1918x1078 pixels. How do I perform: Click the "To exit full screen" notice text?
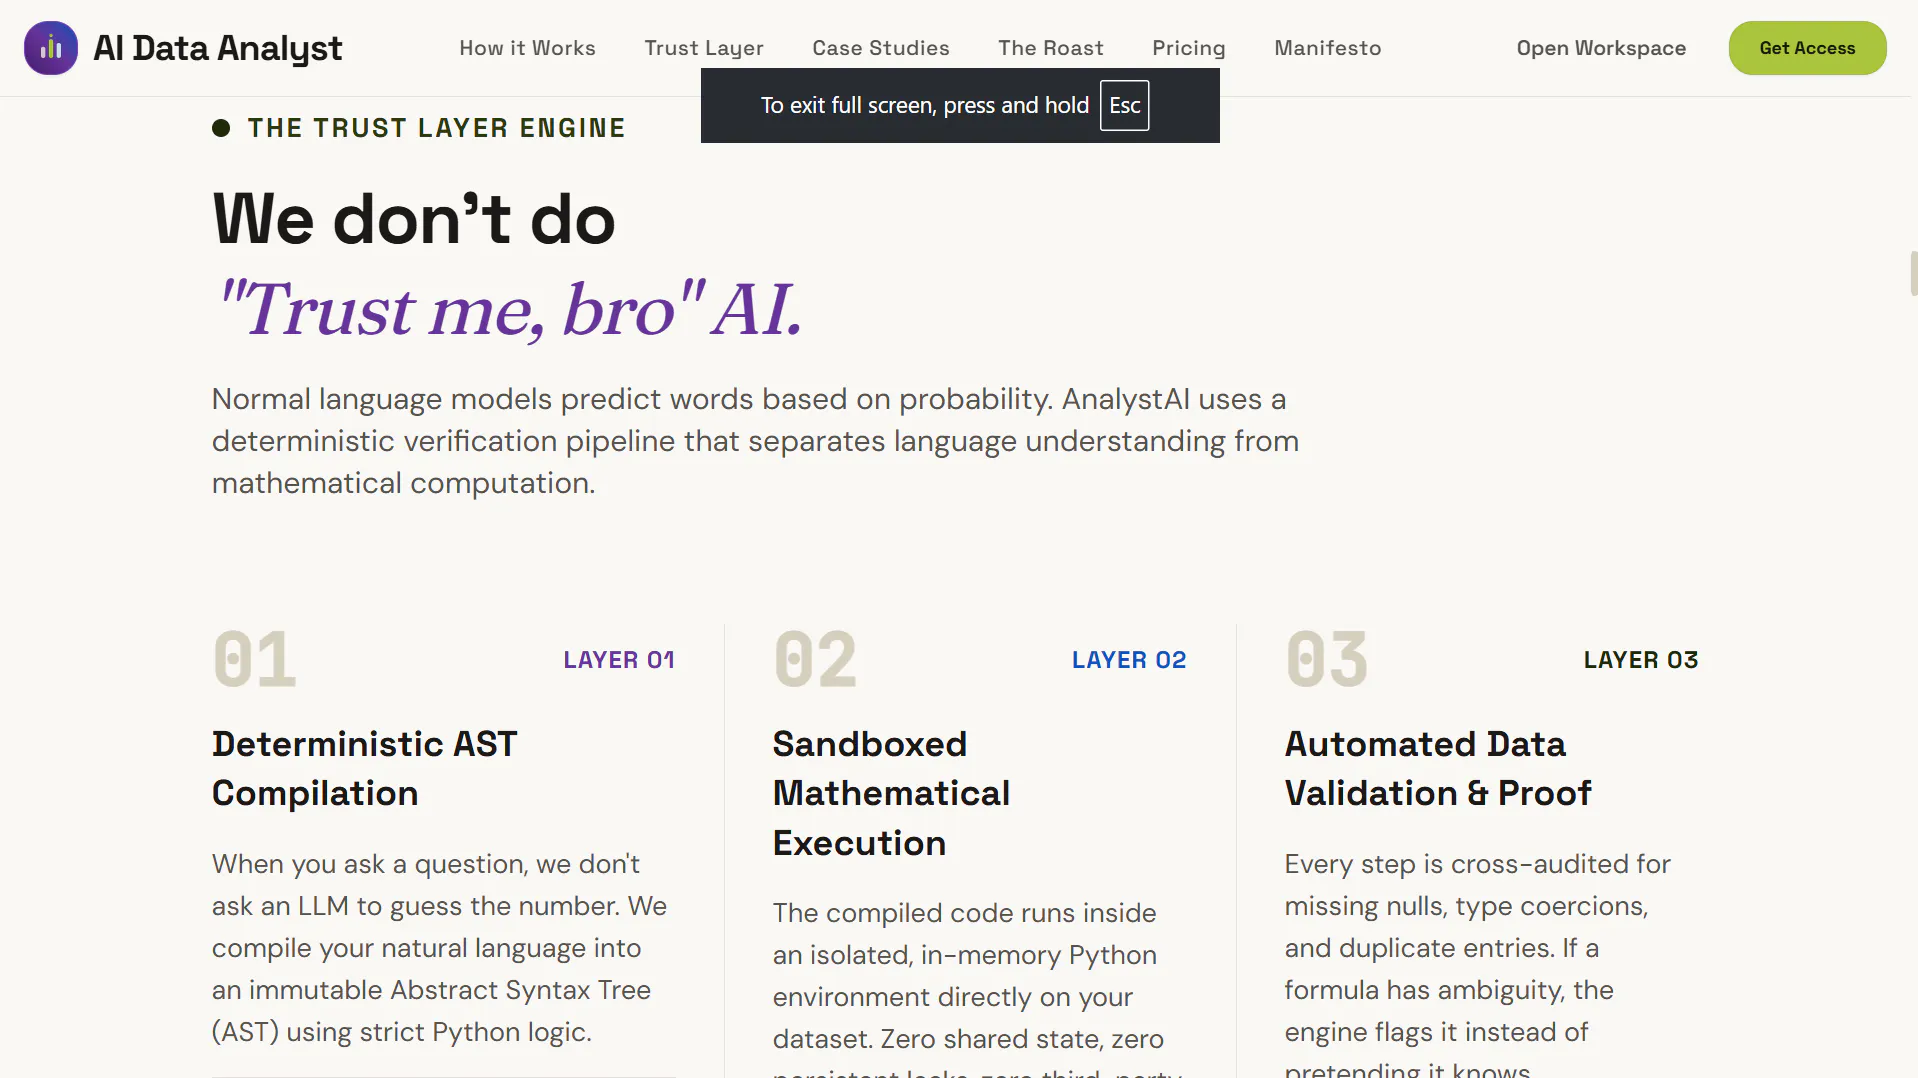click(924, 105)
